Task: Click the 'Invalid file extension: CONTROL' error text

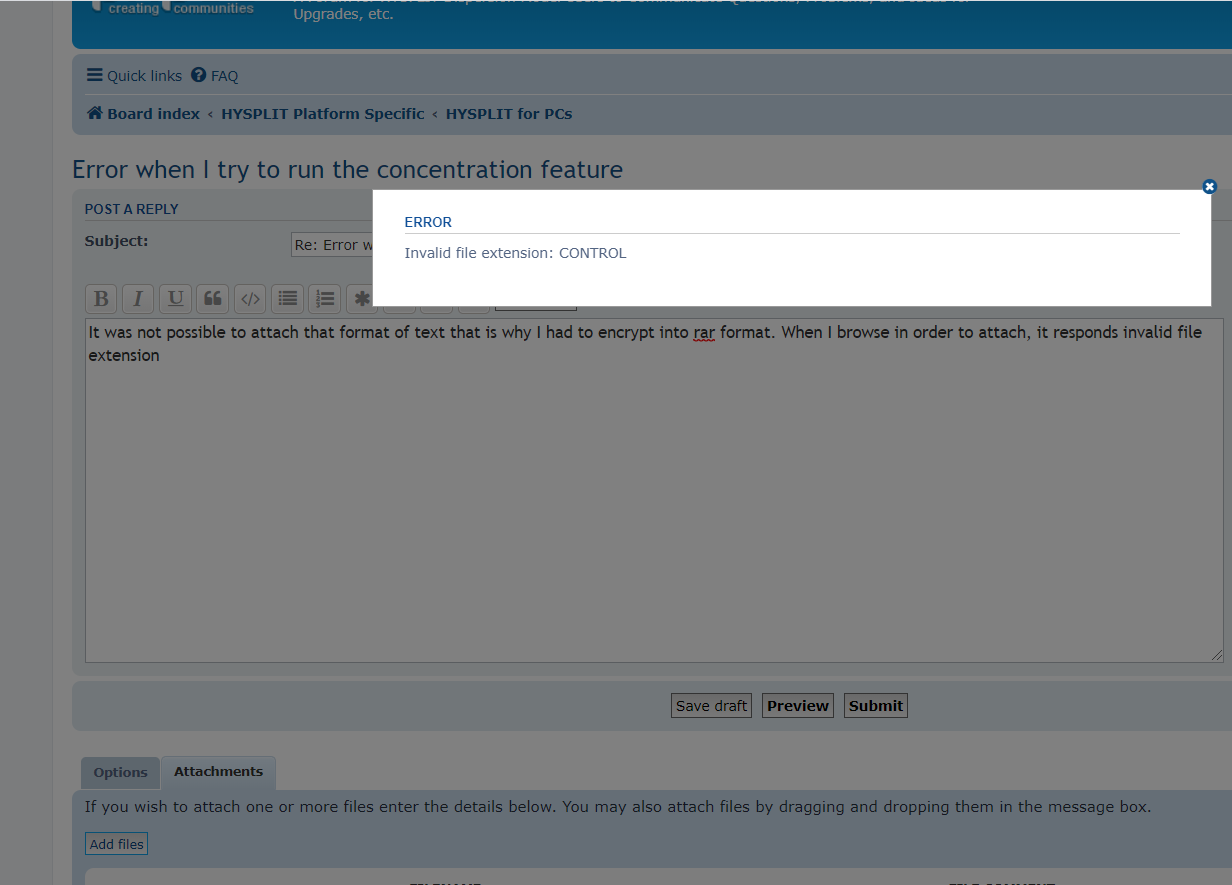Action: tap(515, 253)
